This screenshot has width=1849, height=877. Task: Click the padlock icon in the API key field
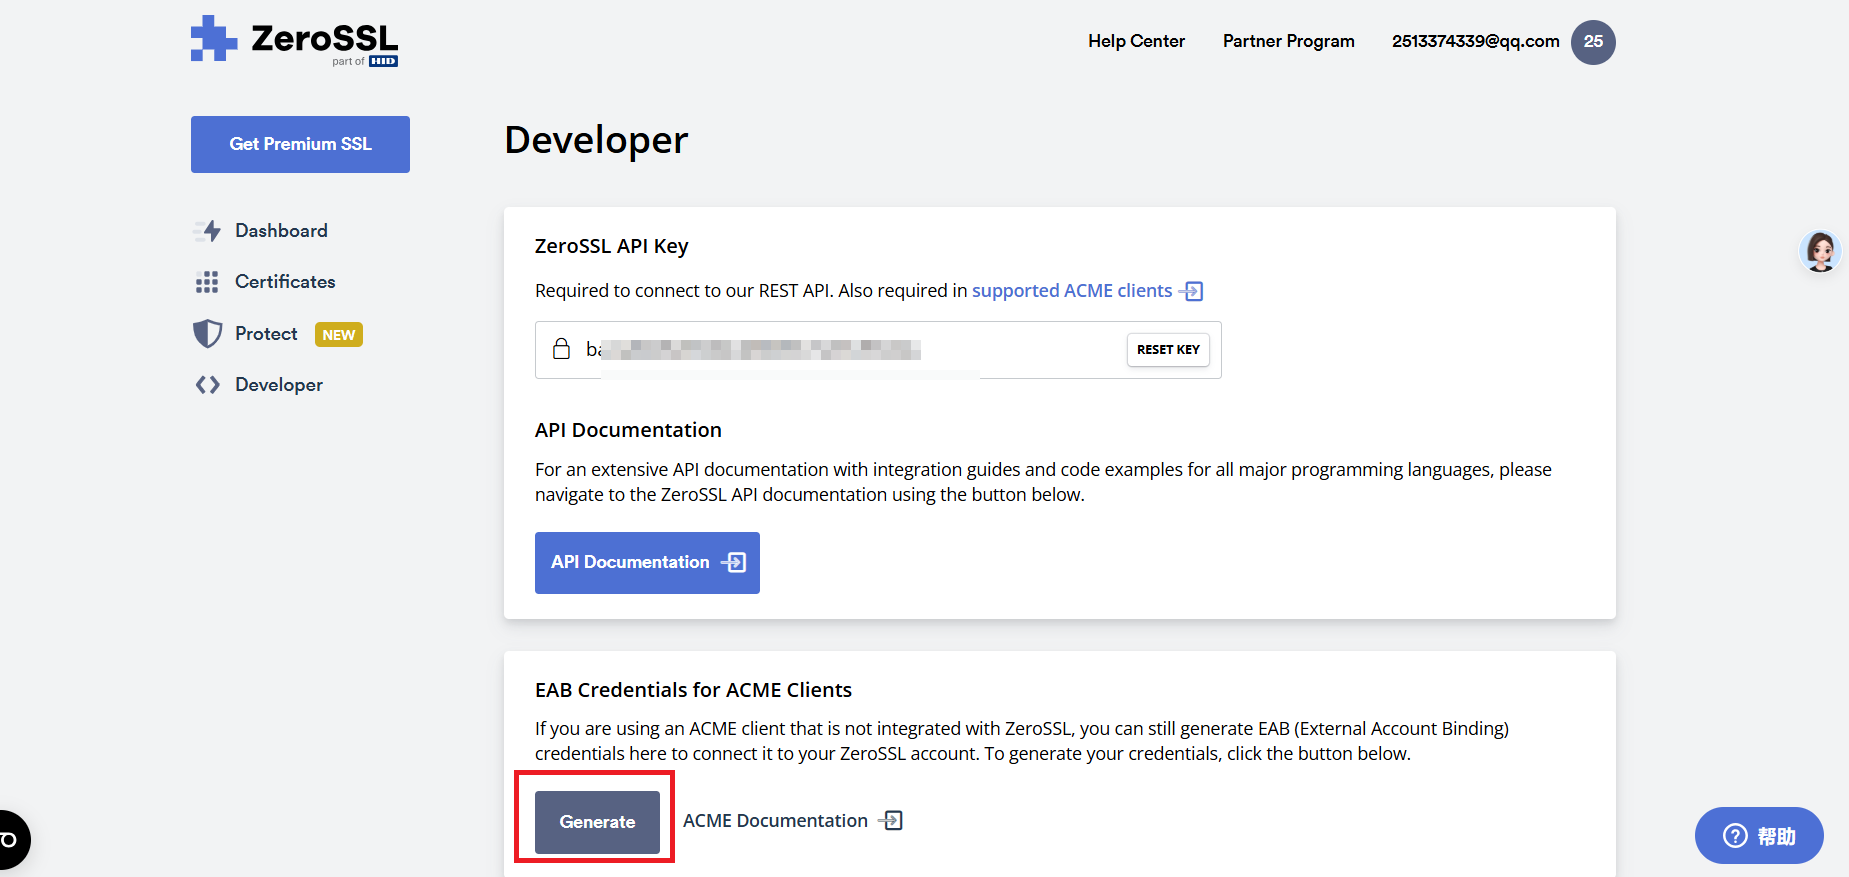(562, 348)
